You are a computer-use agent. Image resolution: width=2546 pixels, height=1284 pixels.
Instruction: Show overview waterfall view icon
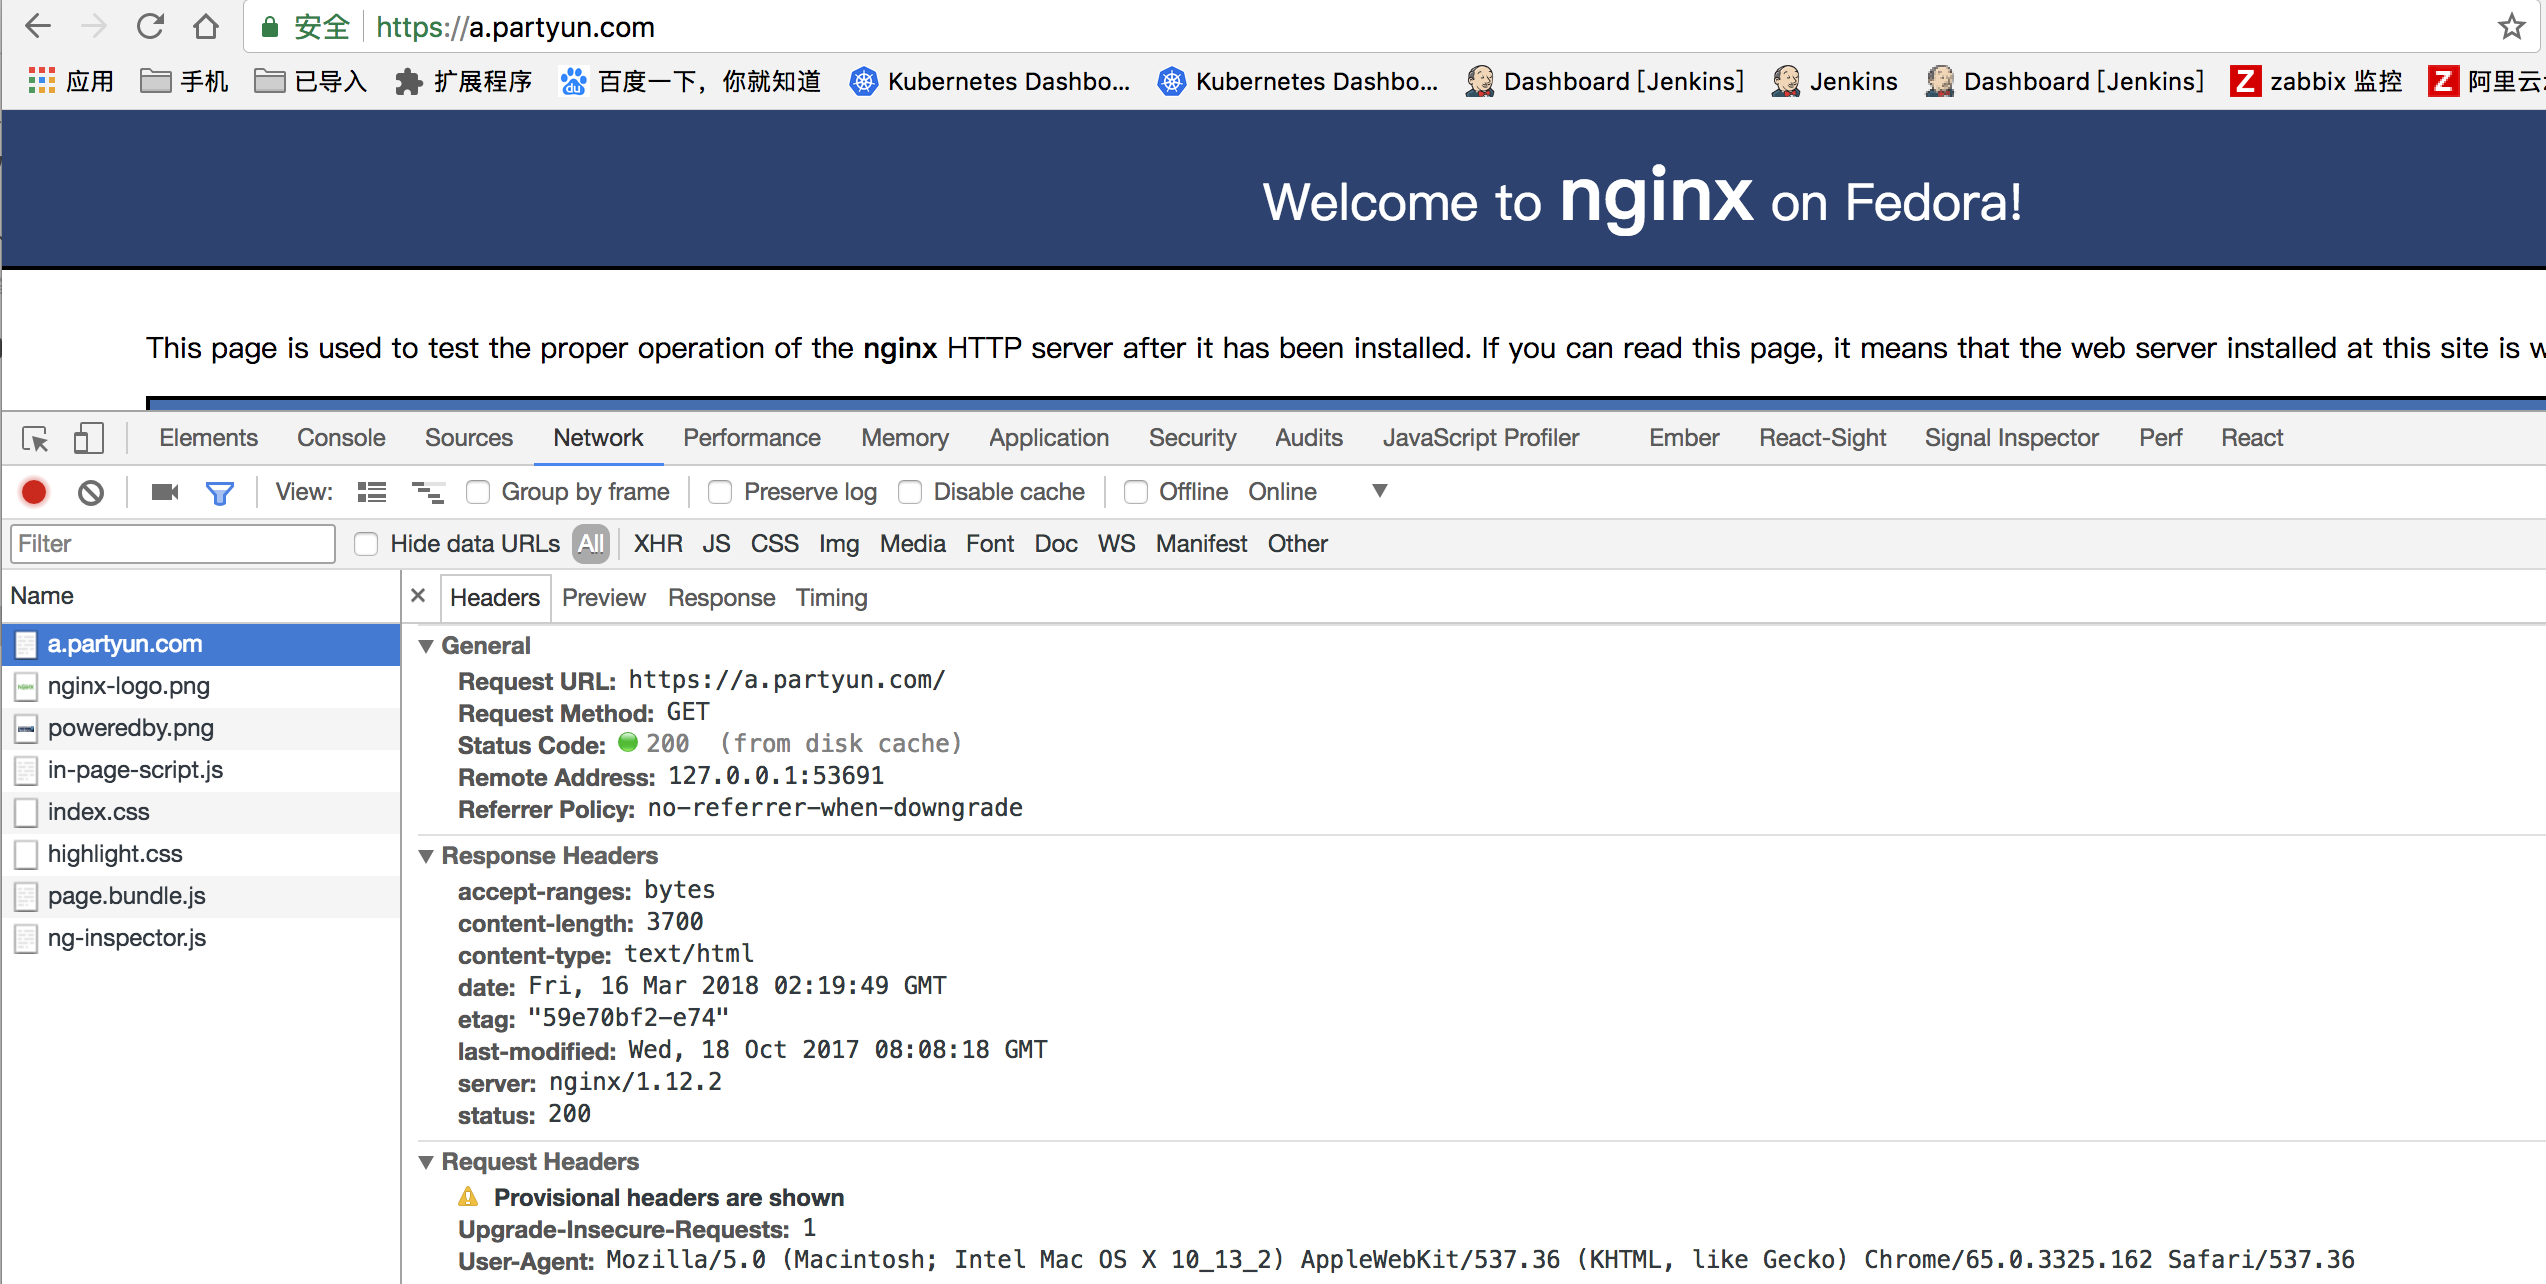[428, 492]
